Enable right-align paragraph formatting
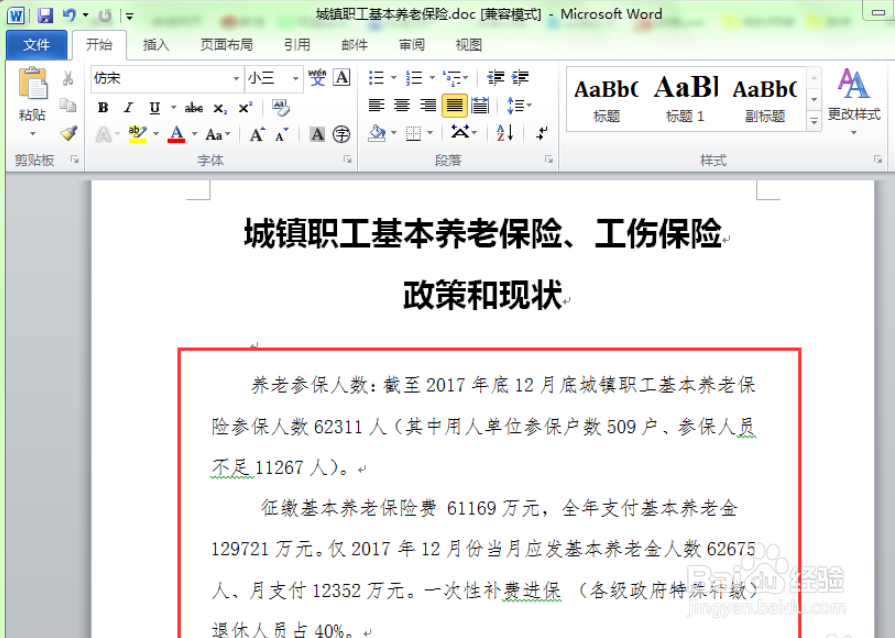This screenshot has height=638, width=895. [x=427, y=105]
